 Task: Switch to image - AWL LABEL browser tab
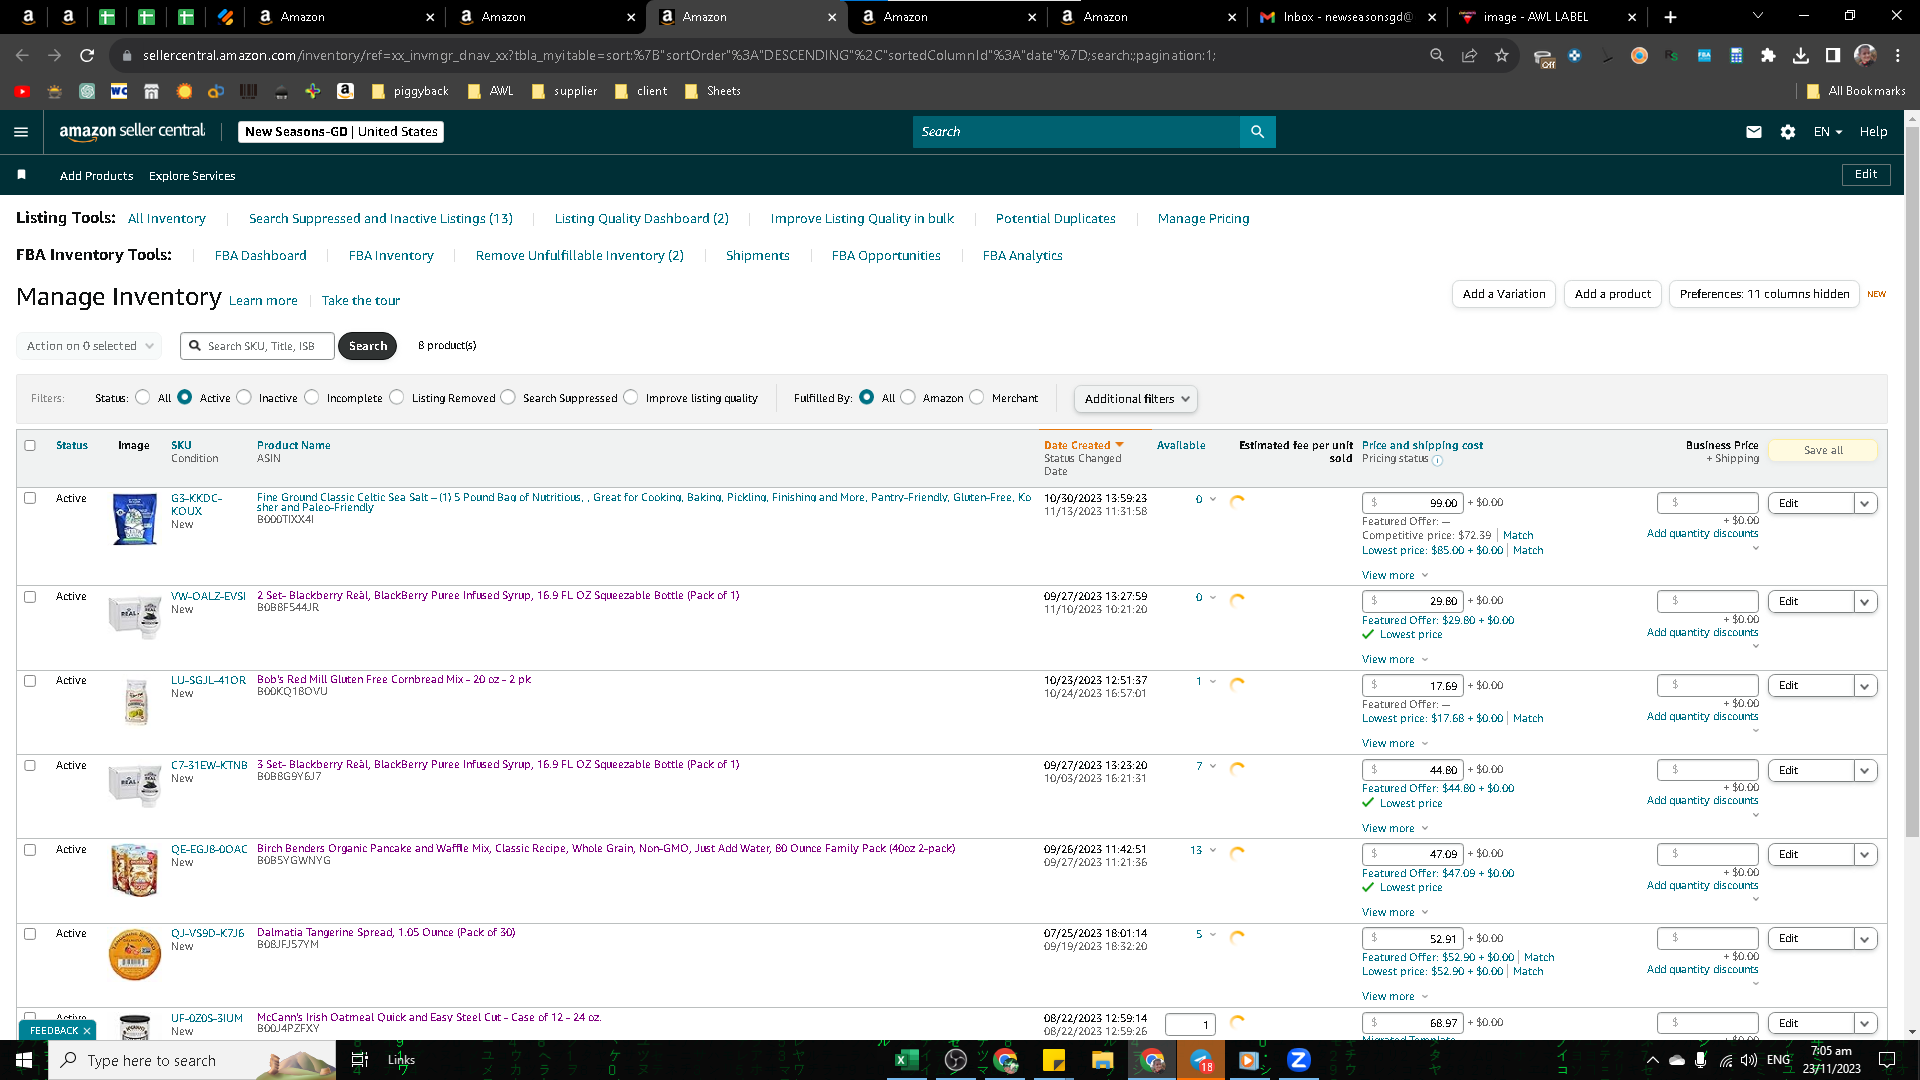[x=1547, y=17]
